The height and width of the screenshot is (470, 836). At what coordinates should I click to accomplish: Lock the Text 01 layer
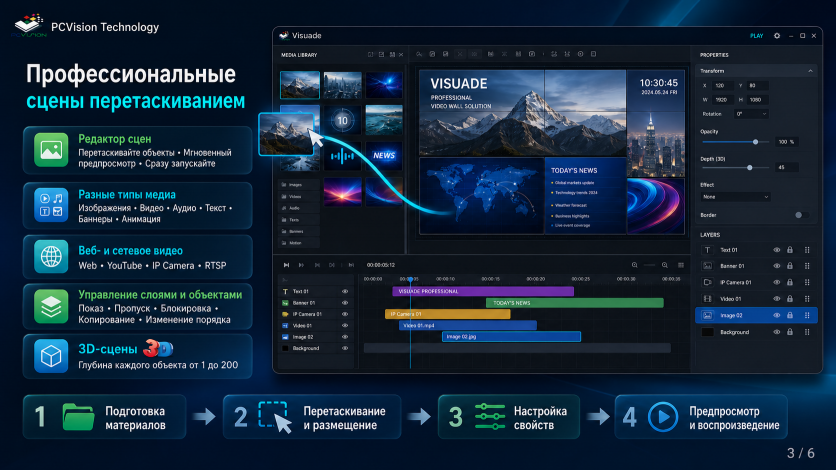790,250
